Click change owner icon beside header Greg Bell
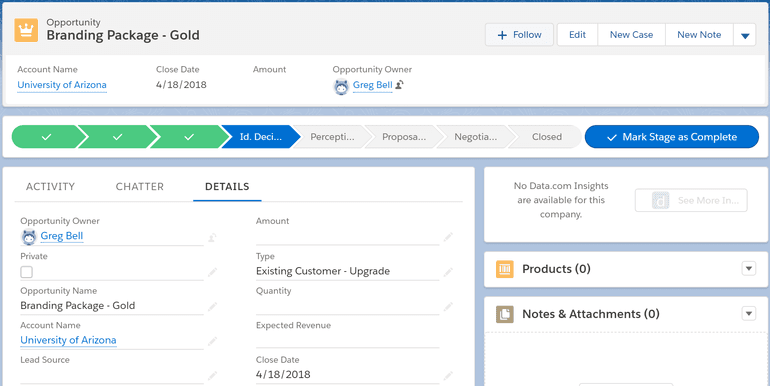Screen dimensions: 770x386 pos(400,84)
